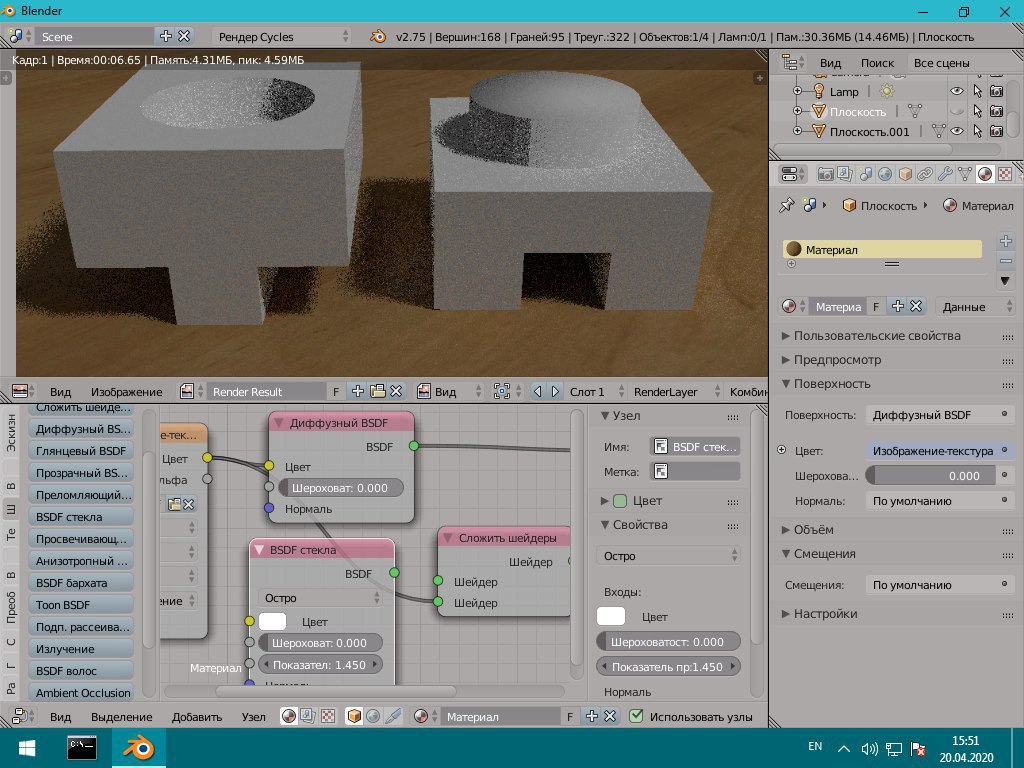Toggle viewport visibility of Плоскость object

pos(957,112)
